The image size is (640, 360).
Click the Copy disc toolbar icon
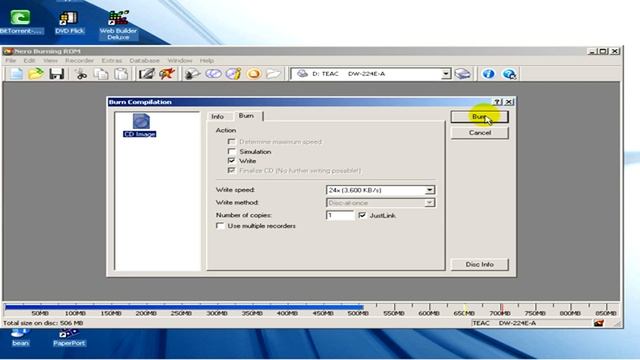[192, 74]
